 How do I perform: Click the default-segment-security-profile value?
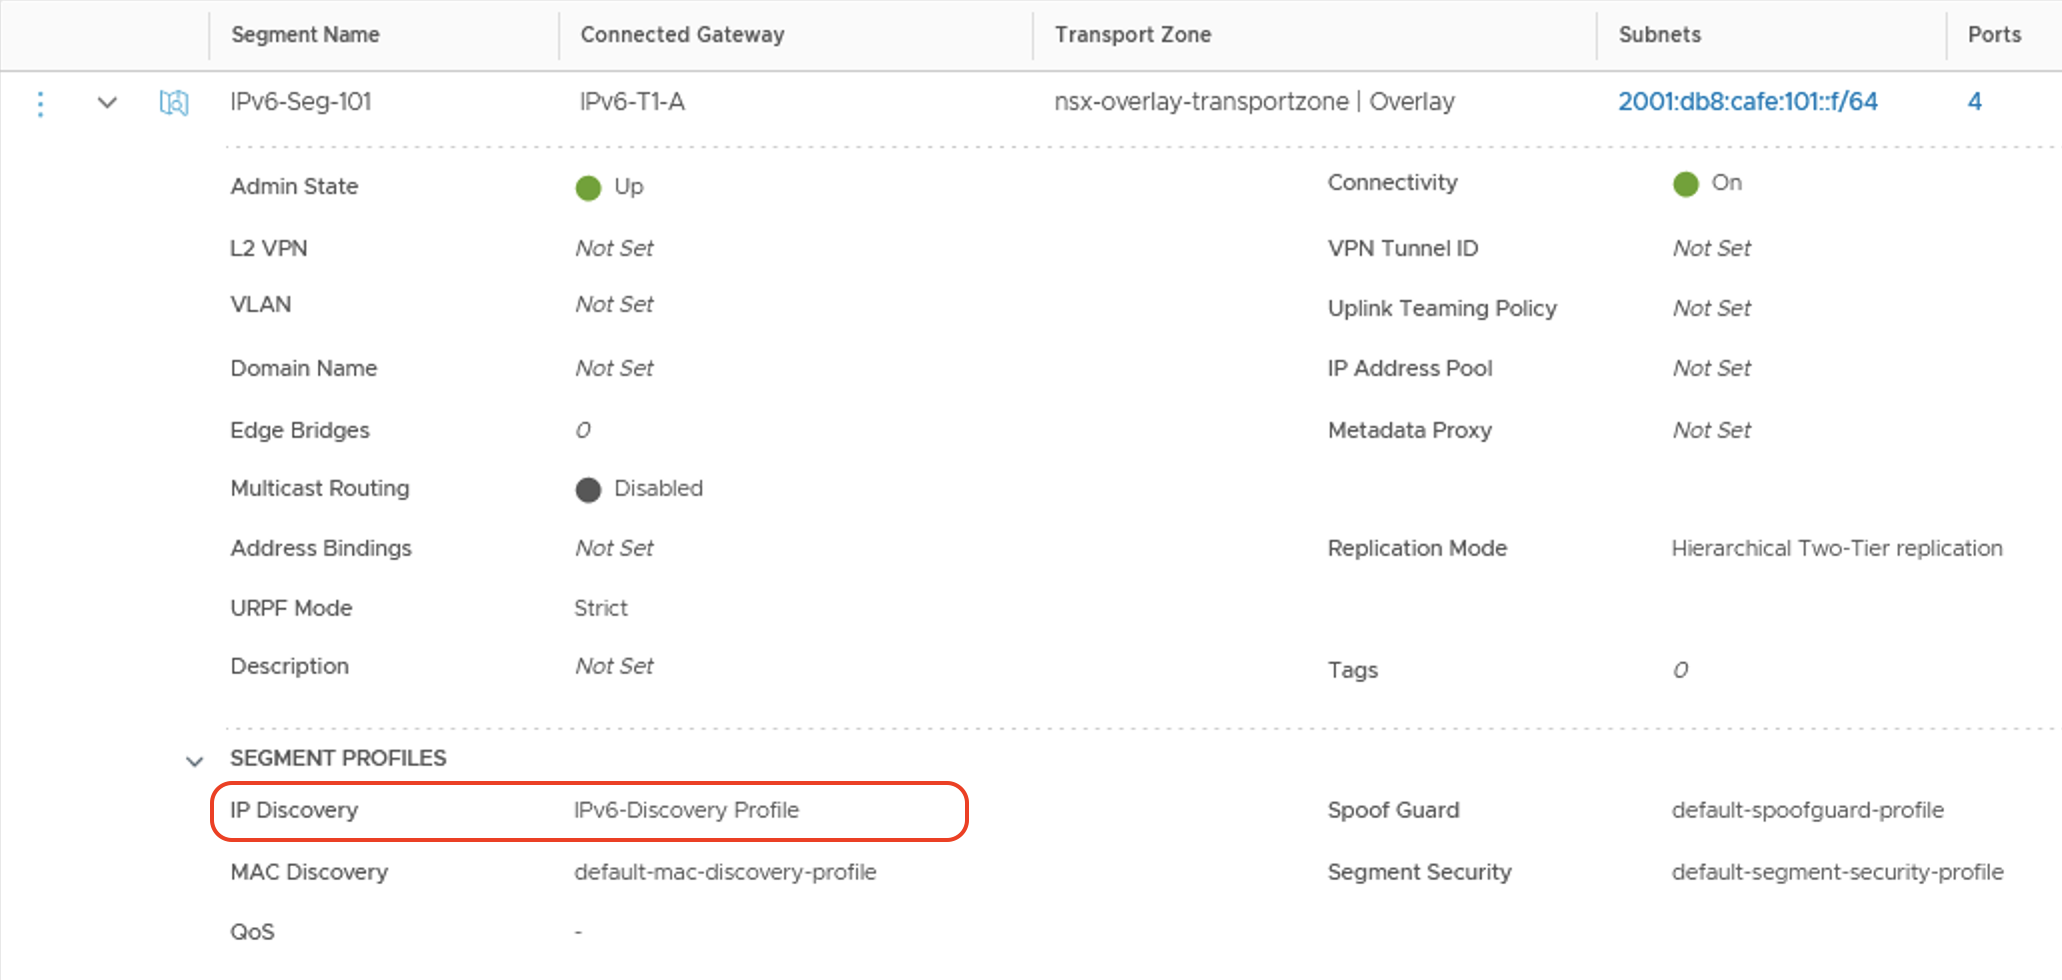click(1837, 872)
